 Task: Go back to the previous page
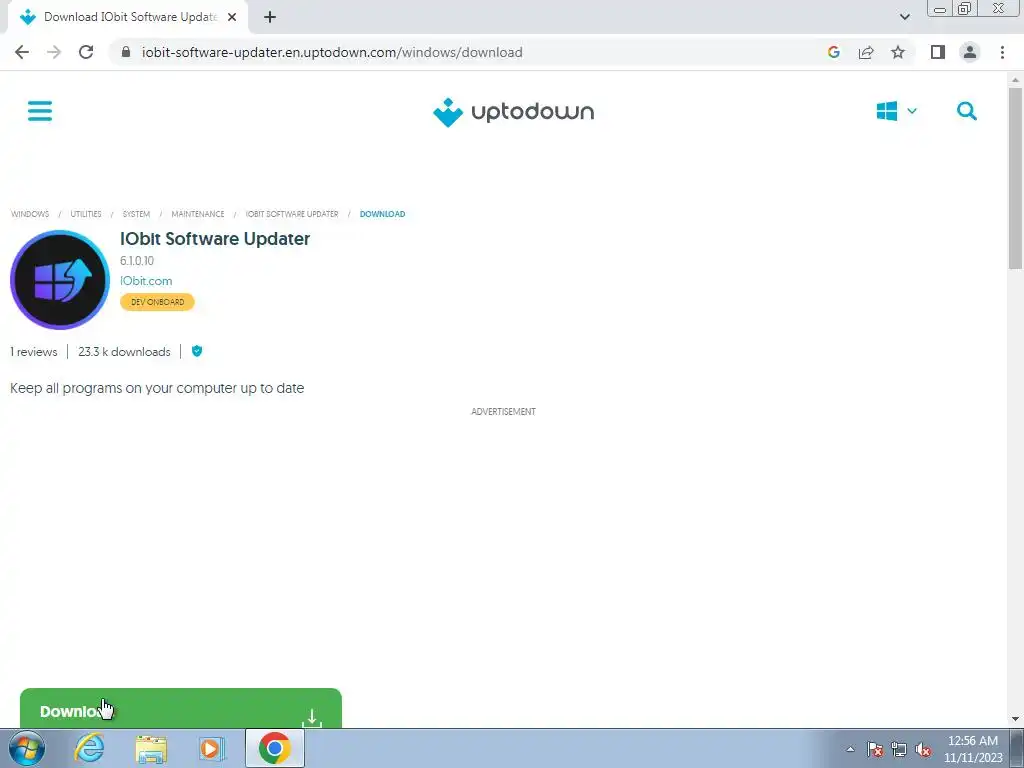point(22,52)
